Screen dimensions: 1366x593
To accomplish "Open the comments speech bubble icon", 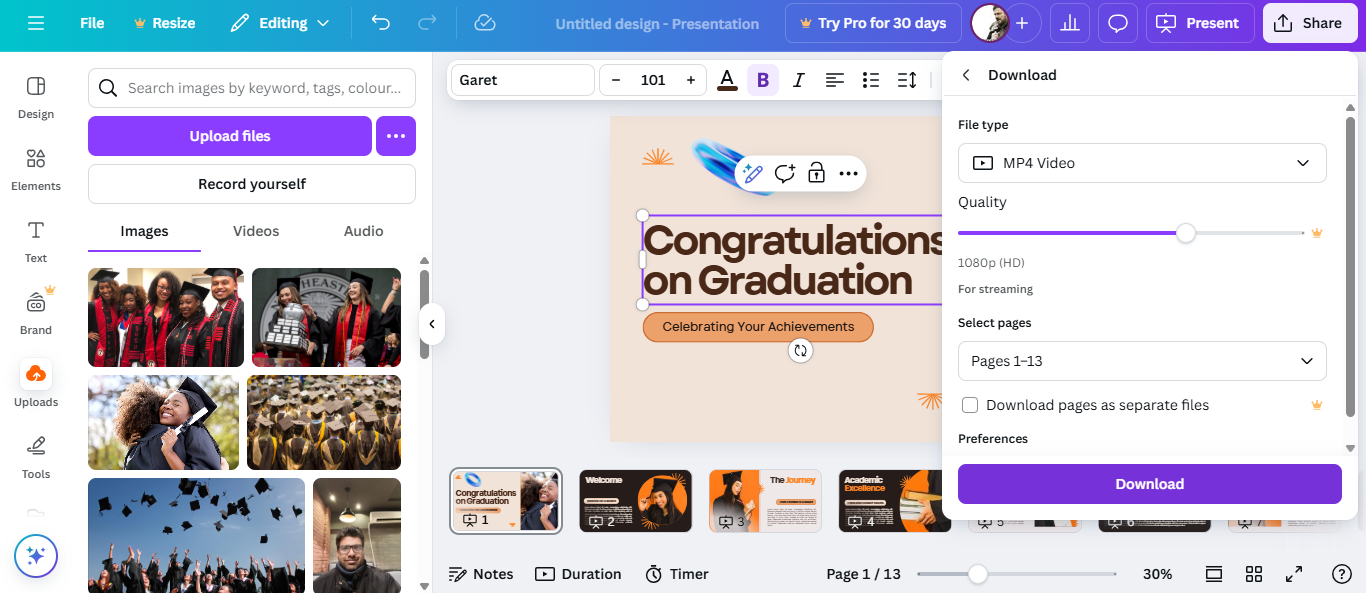I will 1118,23.
